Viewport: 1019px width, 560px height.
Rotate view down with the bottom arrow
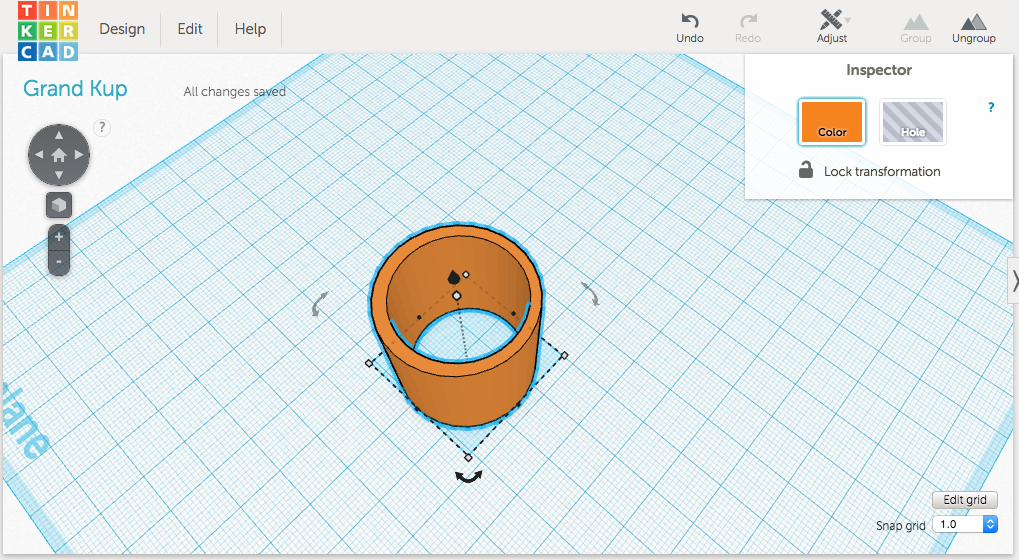[x=59, y=175]
